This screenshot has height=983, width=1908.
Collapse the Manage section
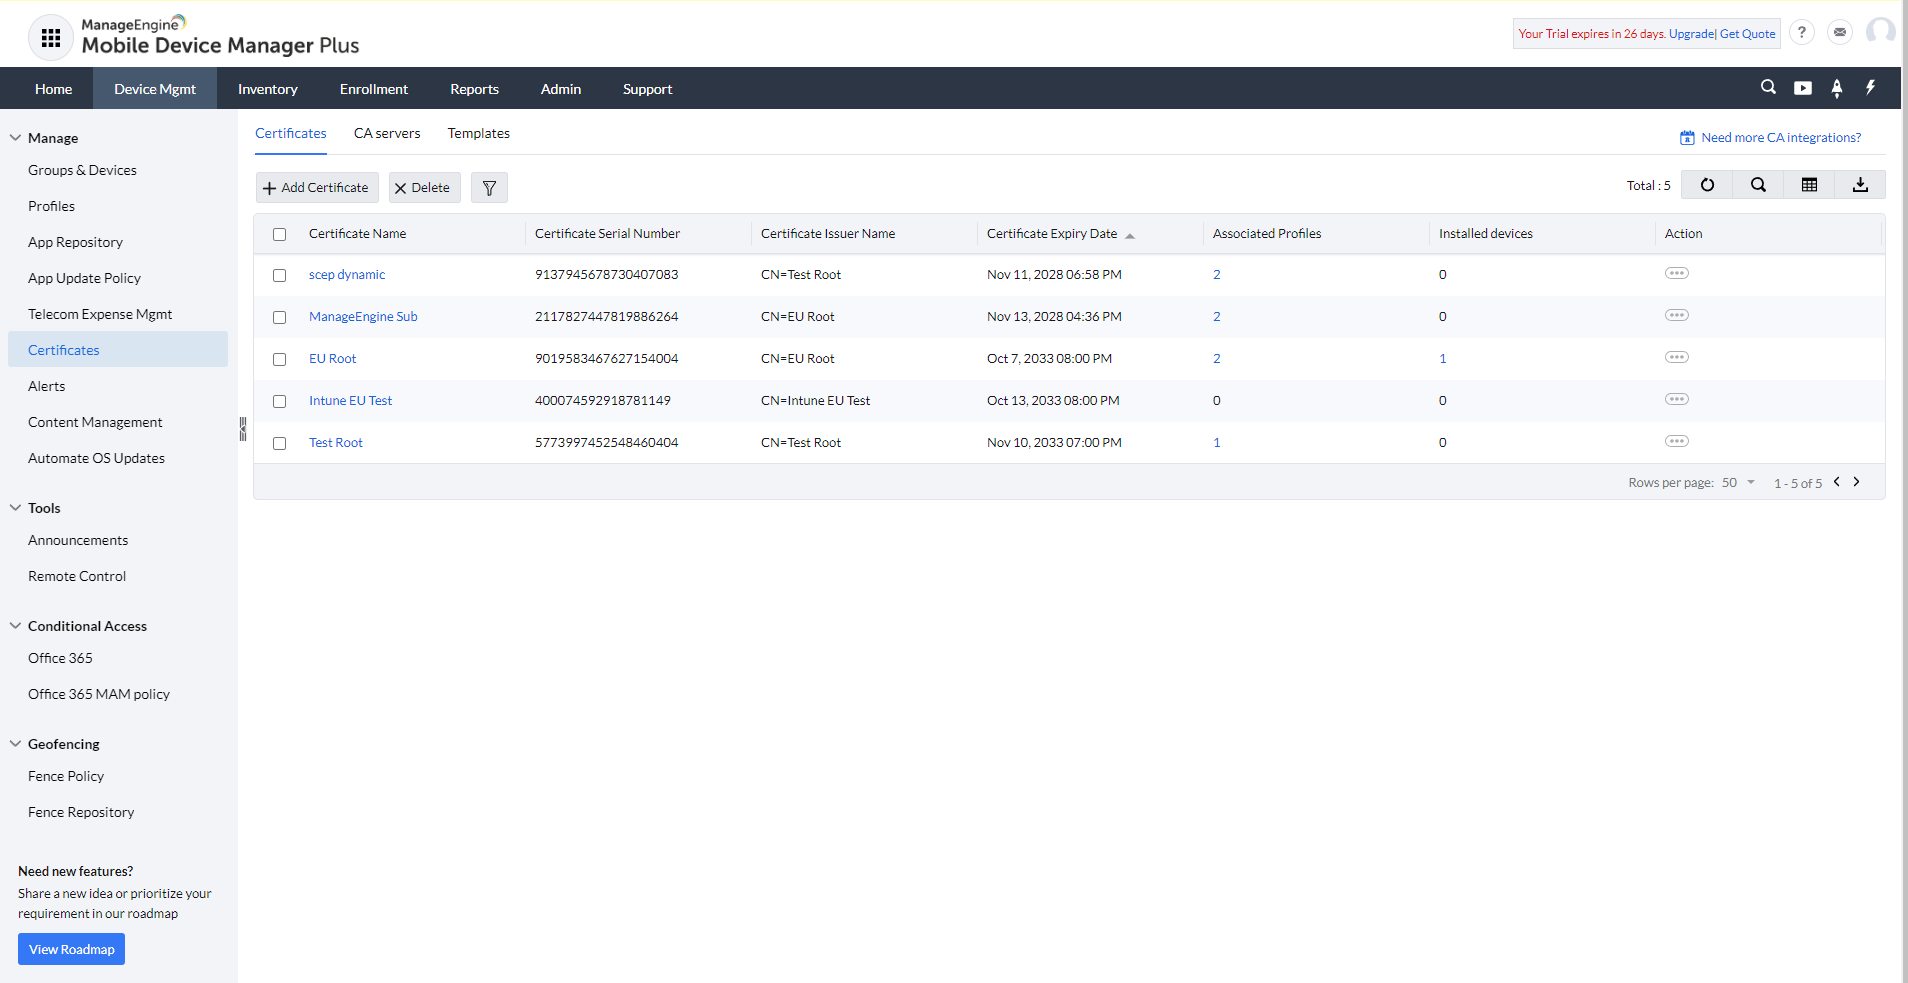15,138
